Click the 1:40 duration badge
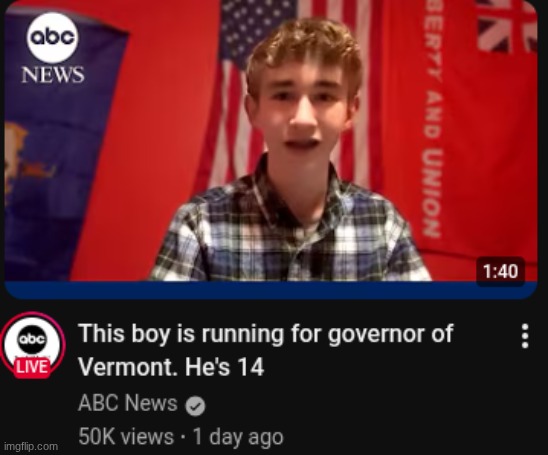 (500, 272)
